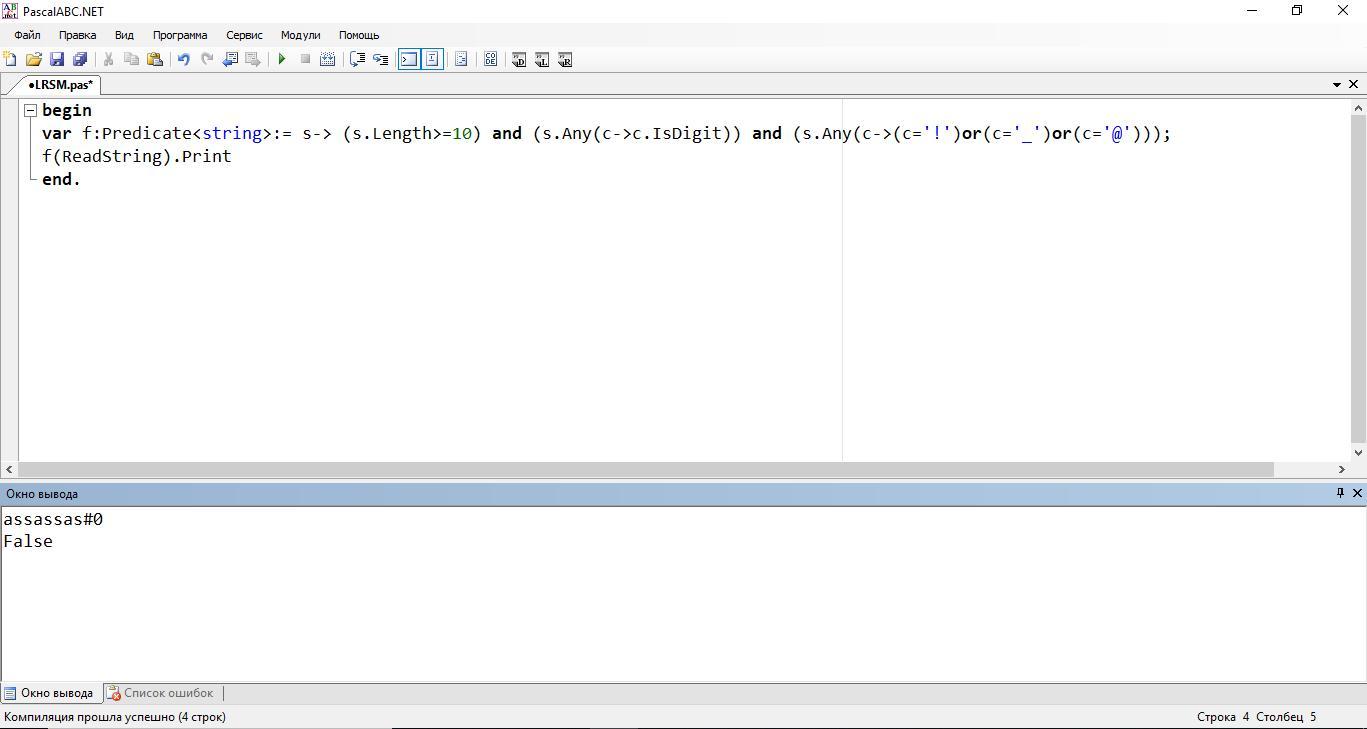This screenshot has width=1367, height=729.
Task: Click the editor vertical scrollbar up arrow
Action: point(1358,108)
